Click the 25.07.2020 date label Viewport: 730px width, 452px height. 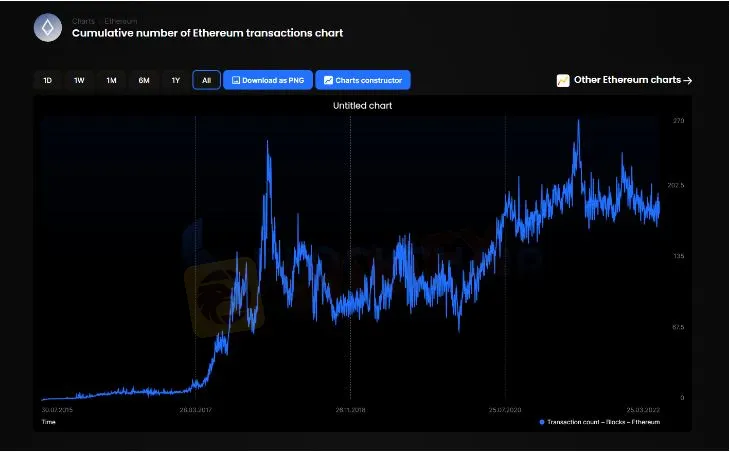tap(505, 410)
